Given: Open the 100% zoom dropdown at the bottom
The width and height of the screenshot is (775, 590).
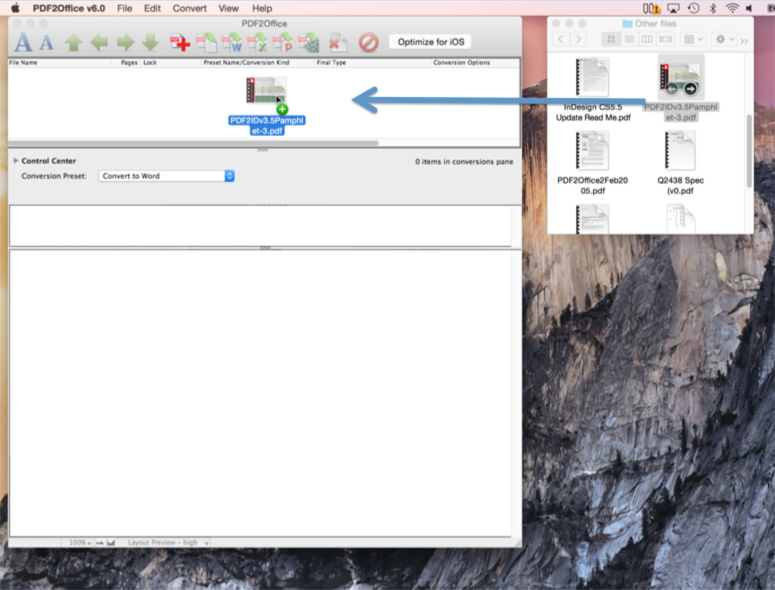Looking at the screenshot, I should point(80,543).
